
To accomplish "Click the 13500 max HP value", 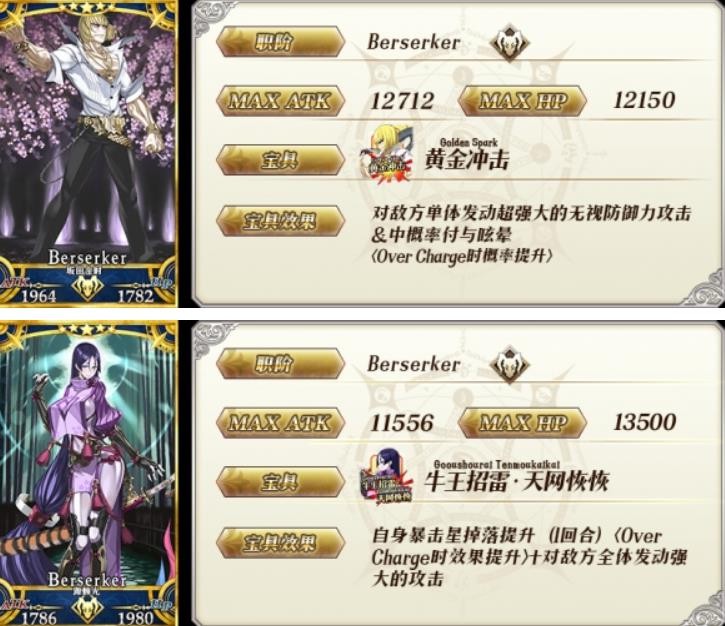I will 645,422.
